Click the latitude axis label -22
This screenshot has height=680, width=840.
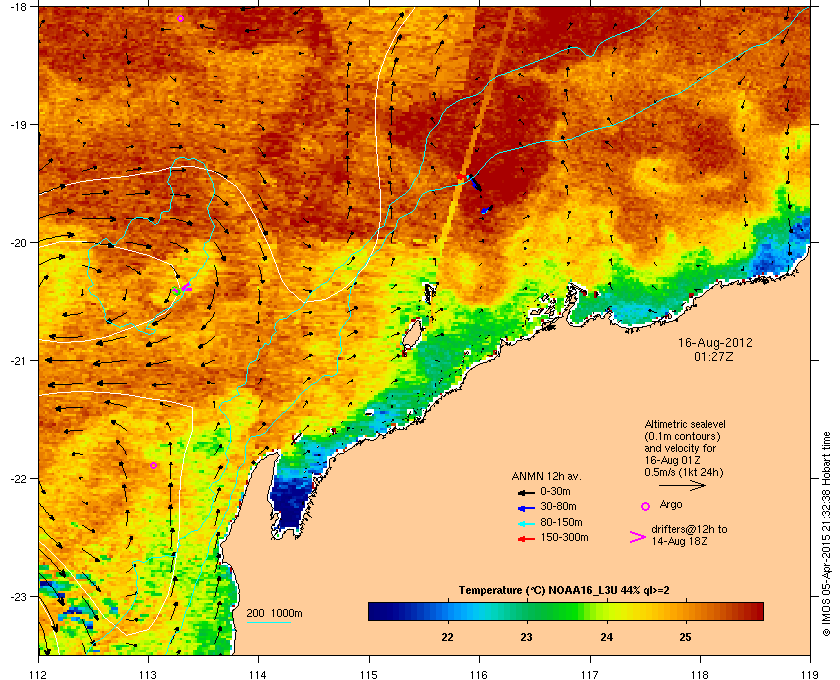pos(18,478)
